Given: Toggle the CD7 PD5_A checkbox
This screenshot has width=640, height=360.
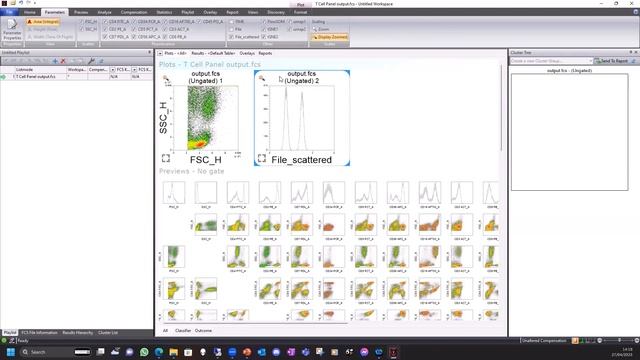Looking at the screenshot, I should pyautogui.click(x=105, y=37).
